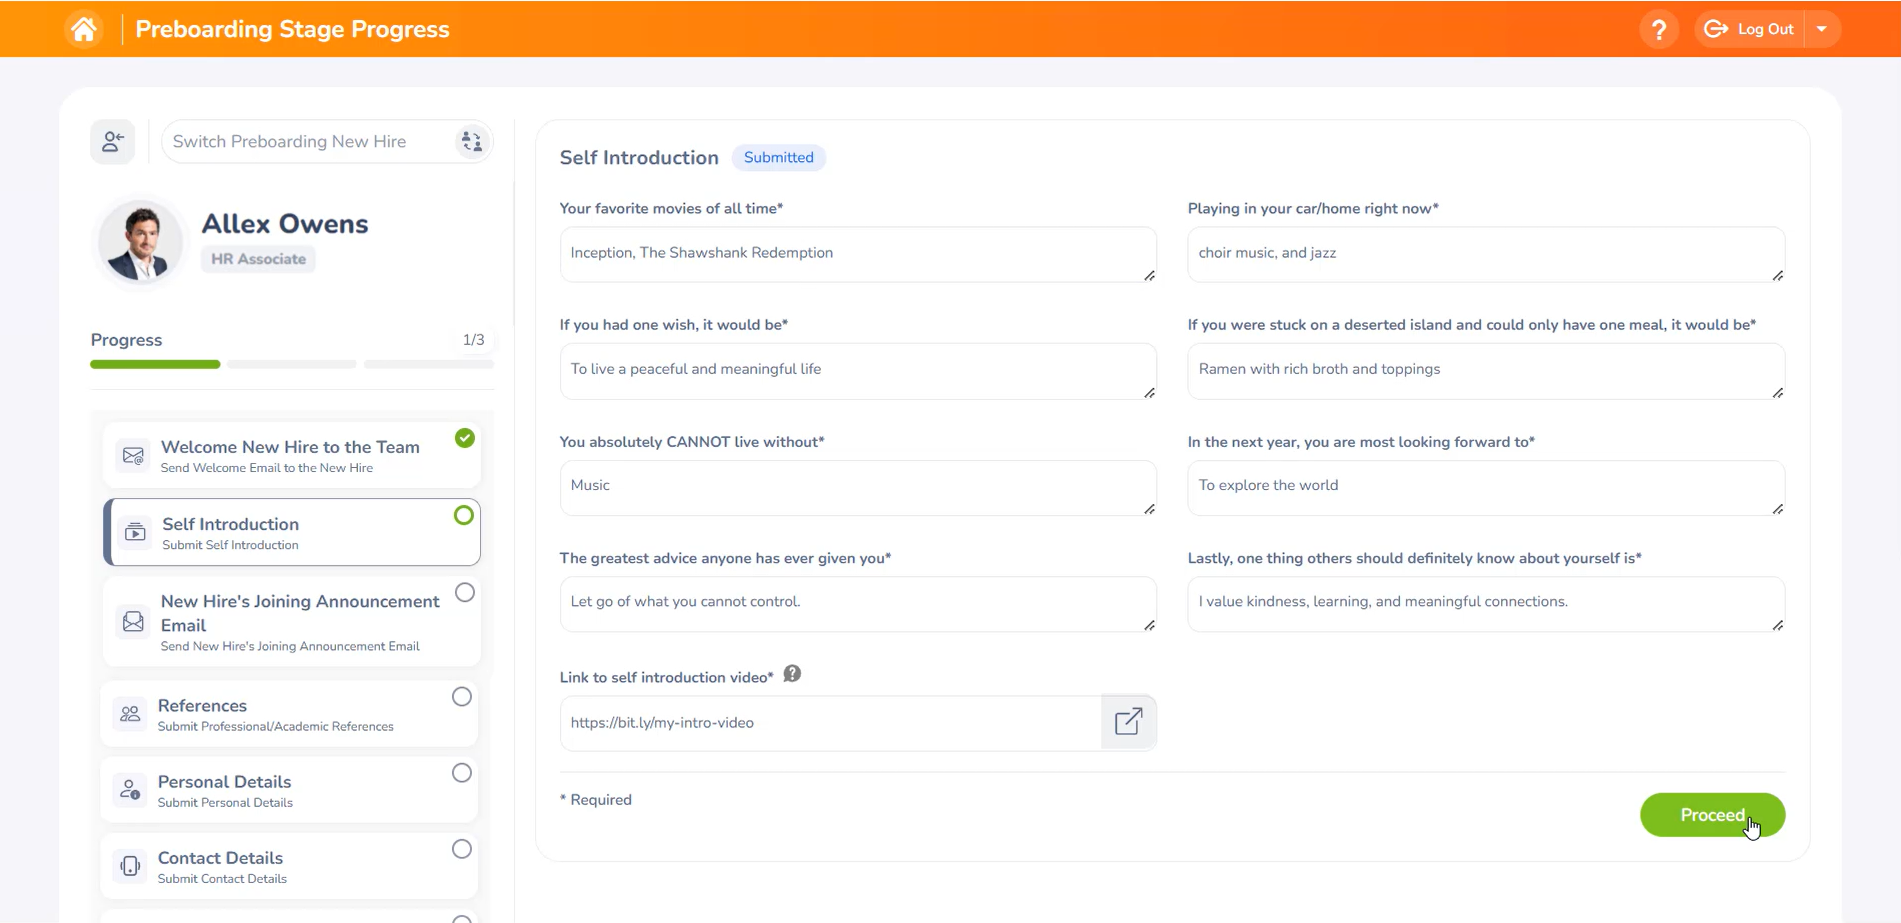Click the resize handle of favorite movies field
The height and width of the screenshot is (923, 1901).
[x=1149, y=276]
